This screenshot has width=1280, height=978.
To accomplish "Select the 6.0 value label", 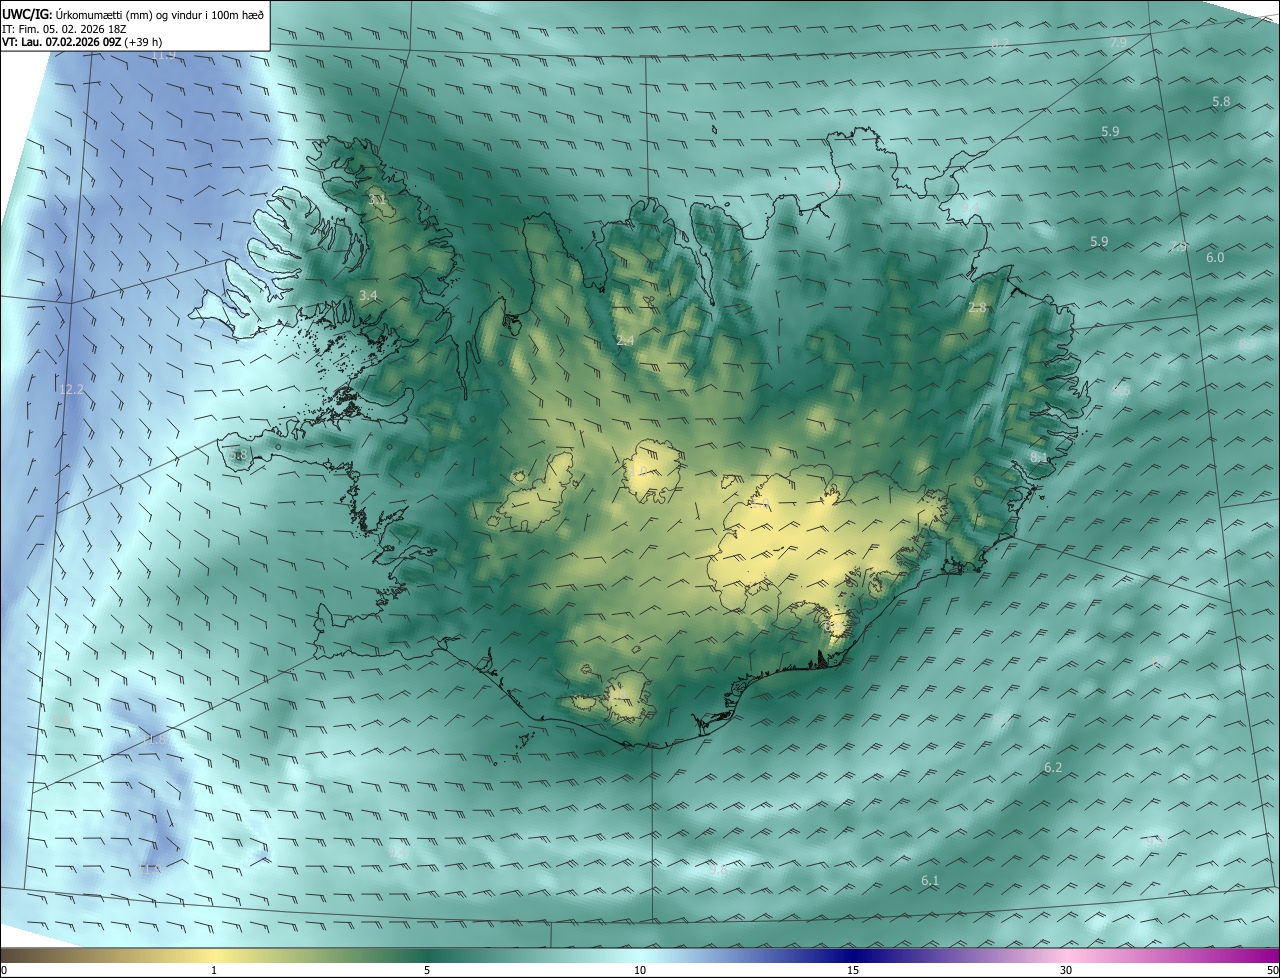I will [x=1215, y=257].
